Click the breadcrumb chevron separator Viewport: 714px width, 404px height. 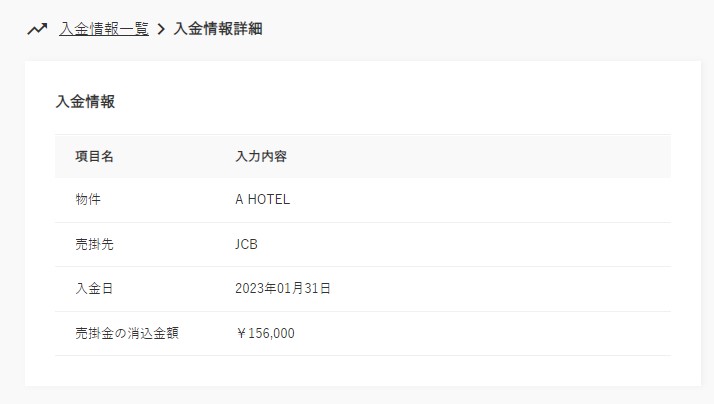pyautogui.click(x=161, y=29)
